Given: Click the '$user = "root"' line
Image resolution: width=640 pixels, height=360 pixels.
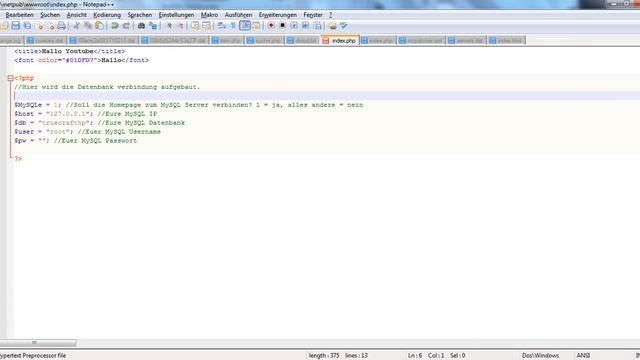Looking at the screenshot, I should (87, 132).
